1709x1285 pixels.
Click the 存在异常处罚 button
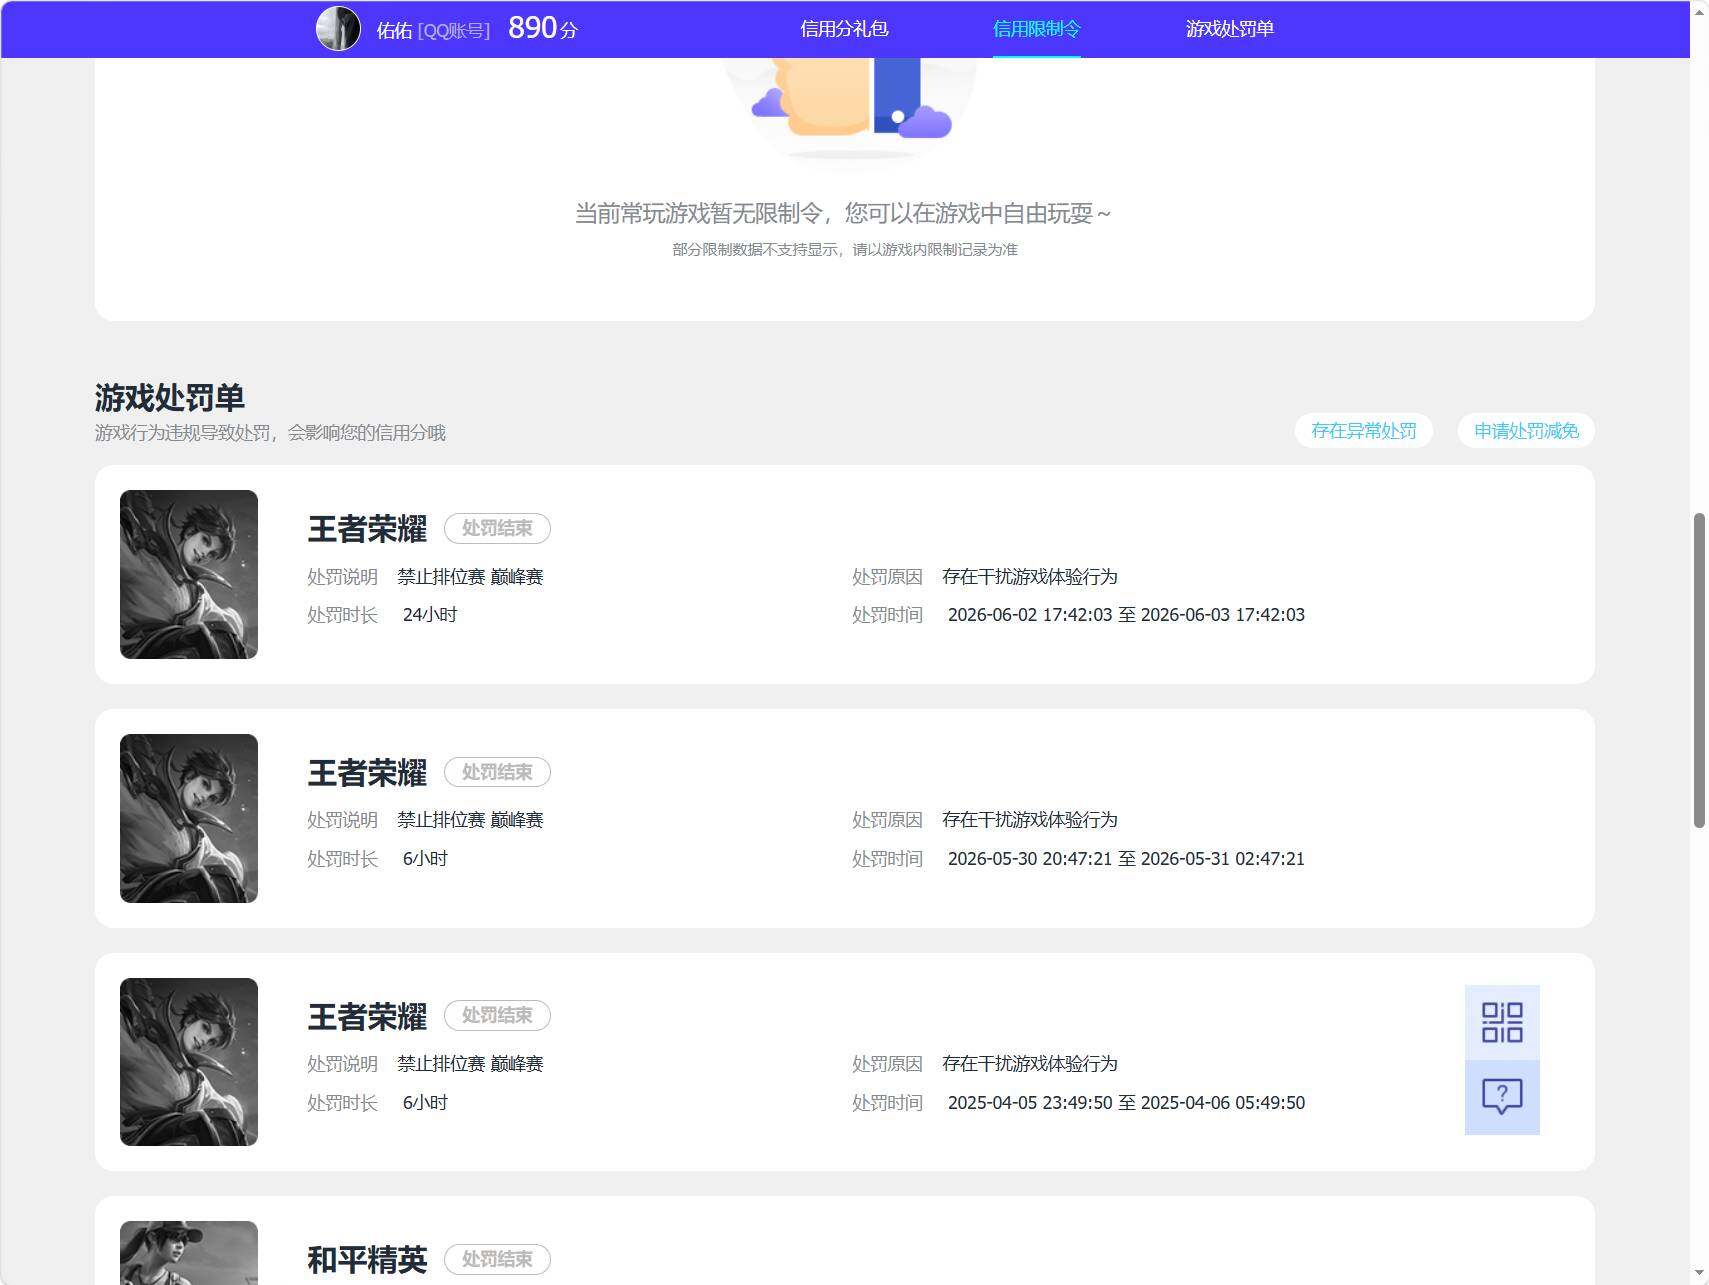(x=1364, y=431)
